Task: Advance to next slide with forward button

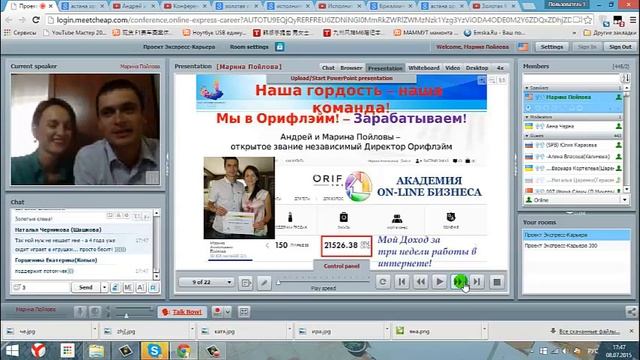Action: click(459, 282)
